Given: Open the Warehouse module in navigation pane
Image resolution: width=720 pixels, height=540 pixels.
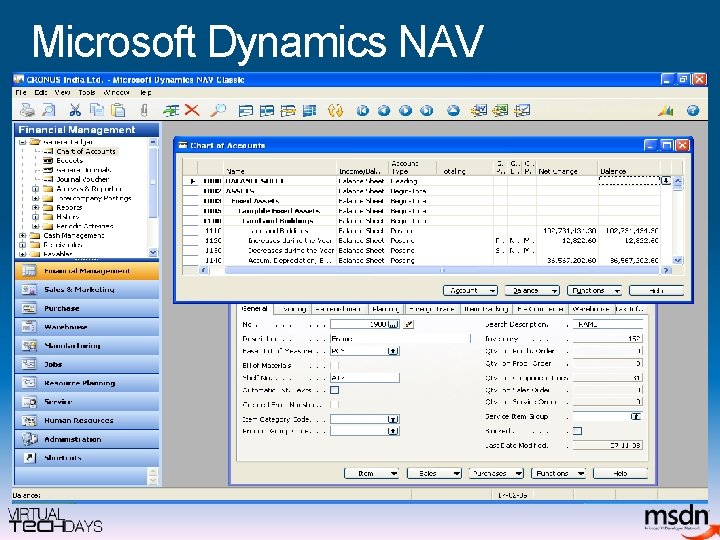Looking at the screenshot, I should click(87, 327).
